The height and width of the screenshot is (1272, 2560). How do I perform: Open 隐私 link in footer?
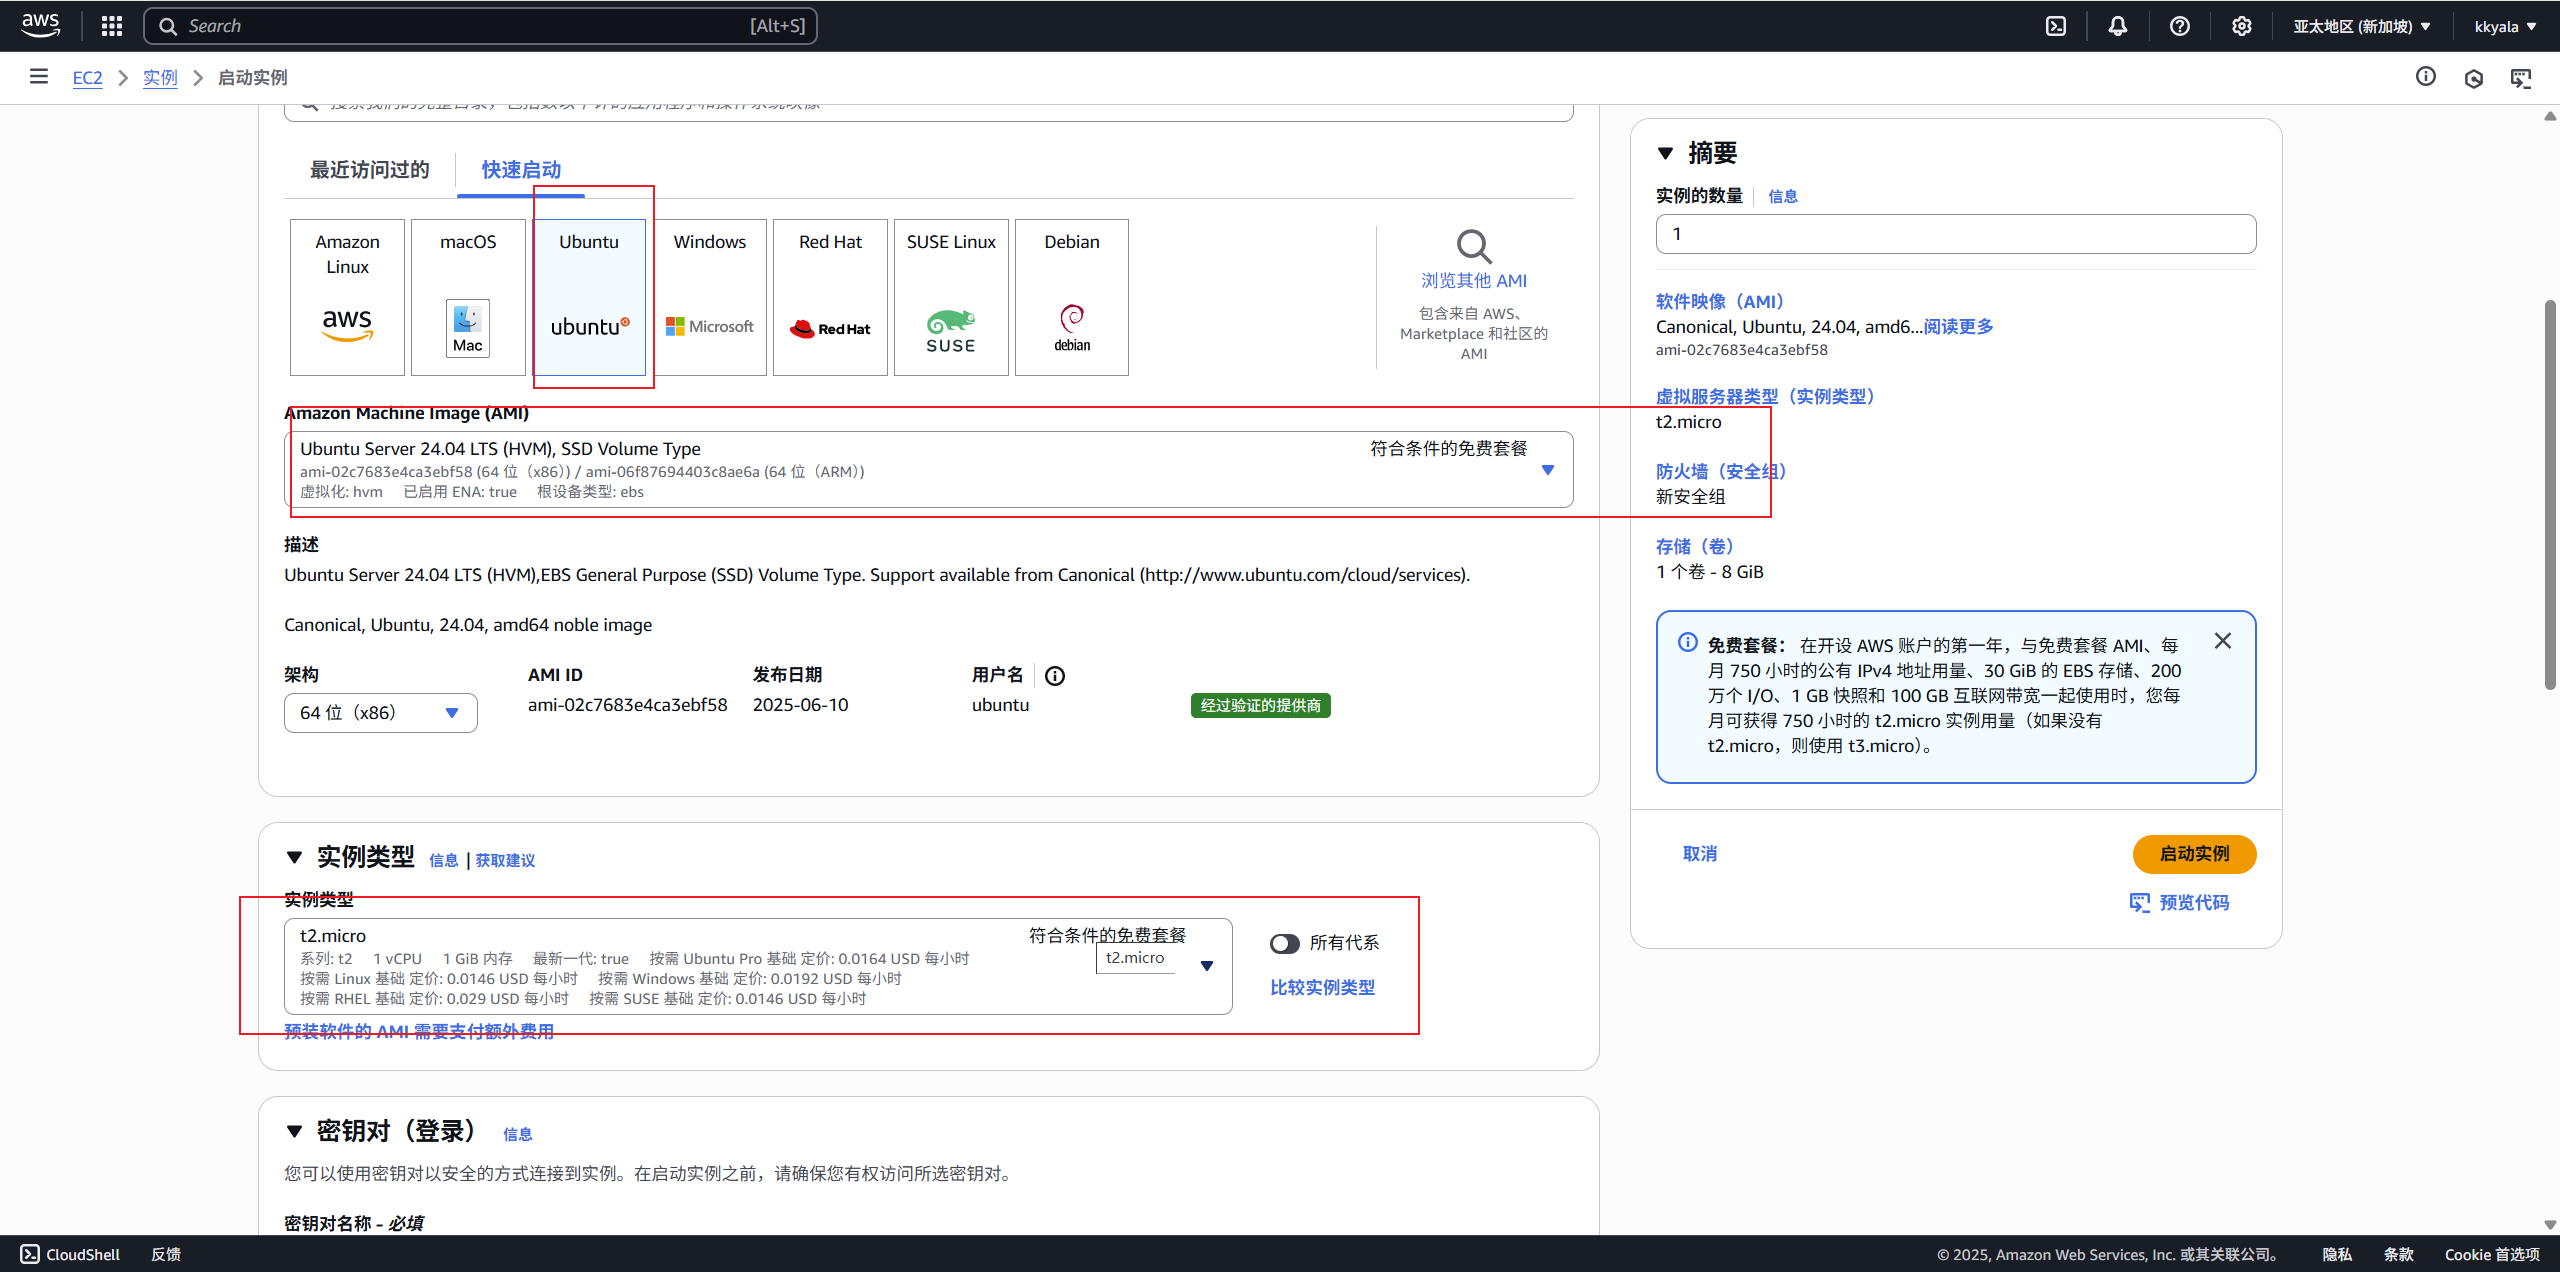[x=2337, y=1255]
